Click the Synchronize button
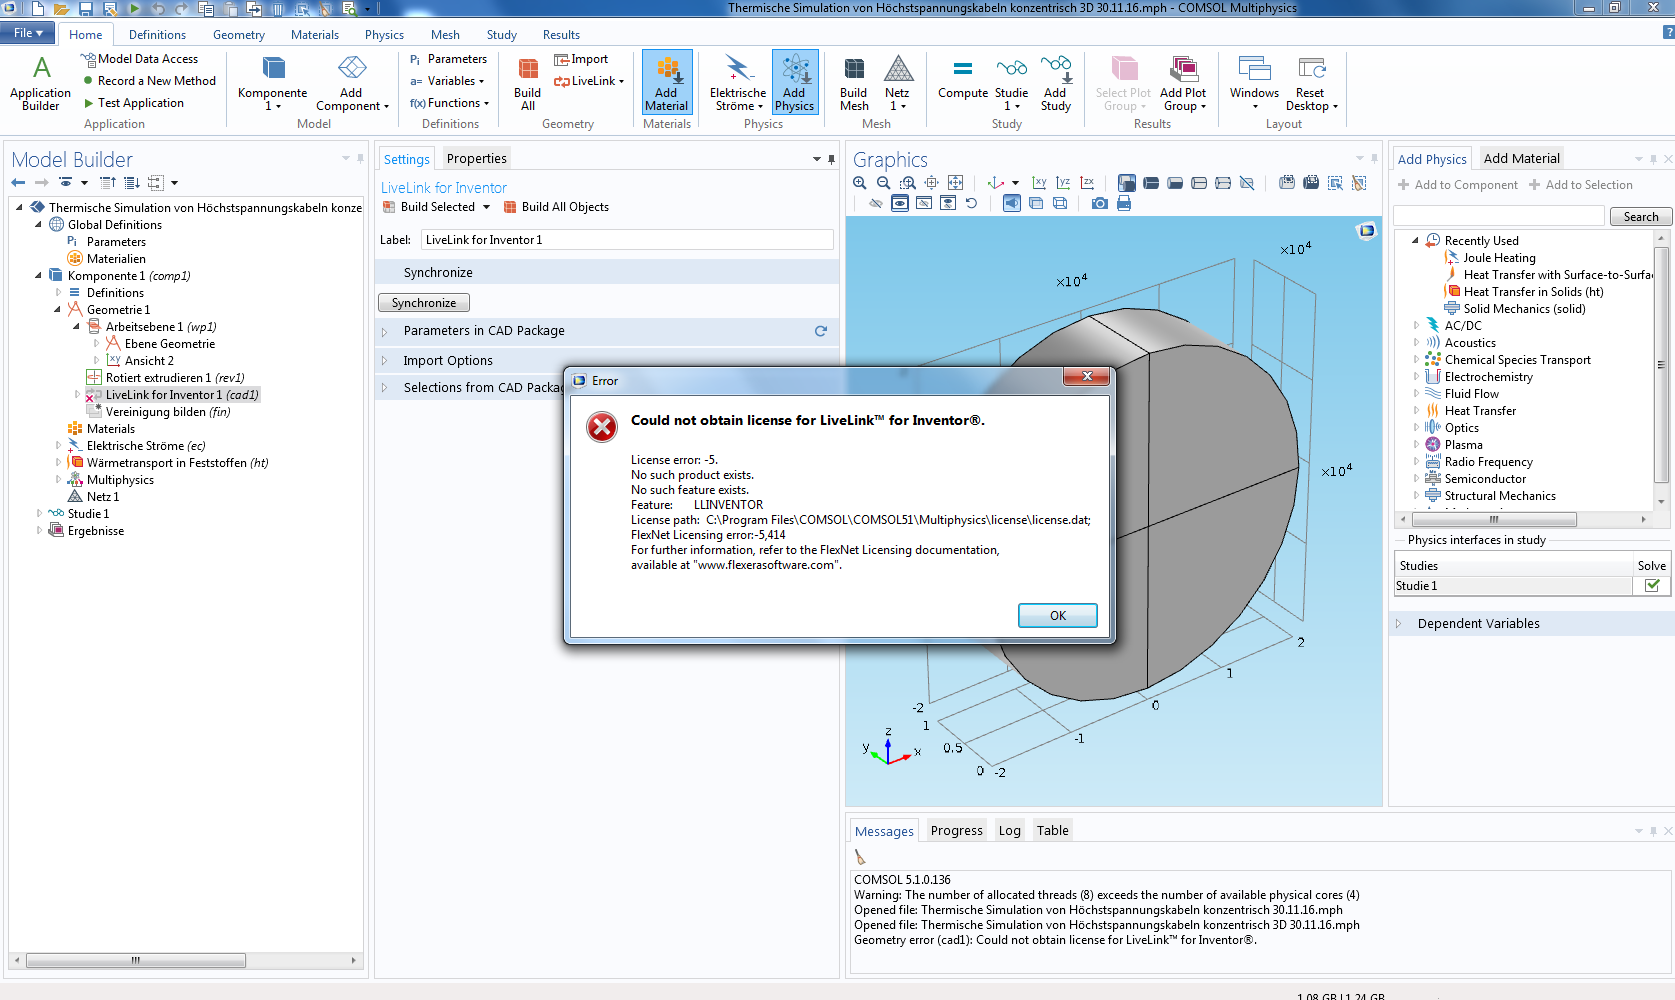 coord(424,303)
